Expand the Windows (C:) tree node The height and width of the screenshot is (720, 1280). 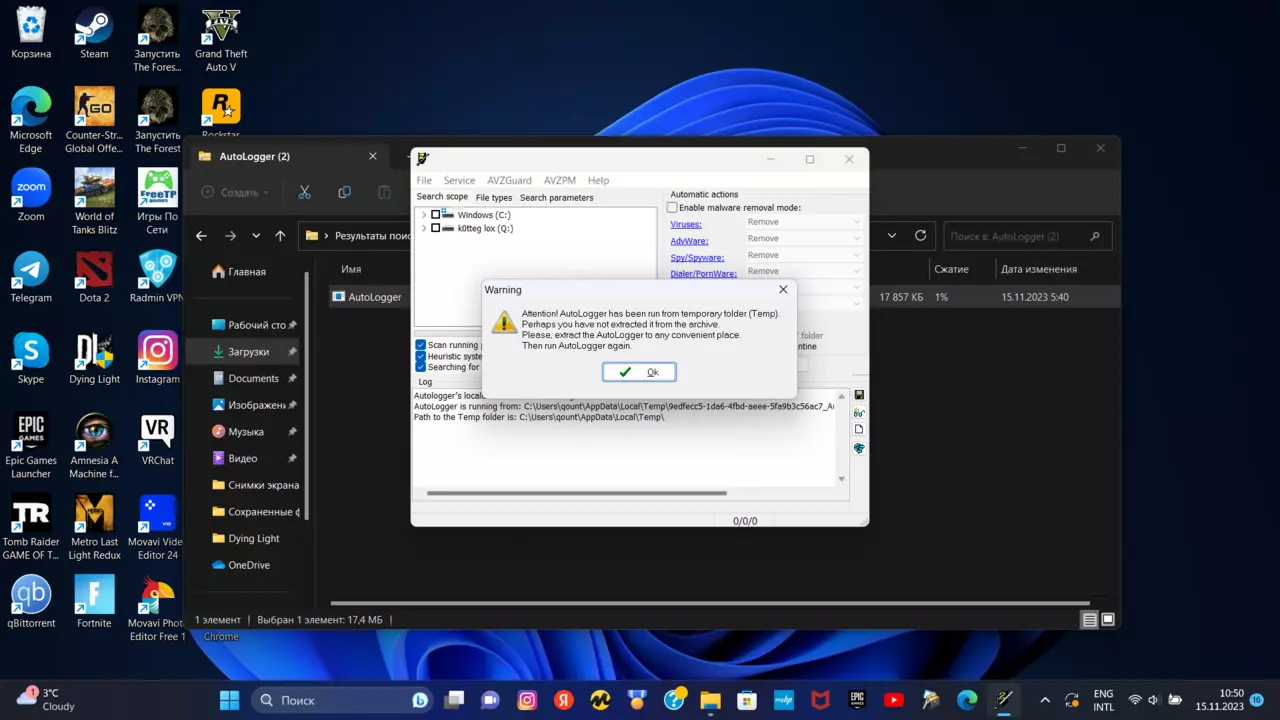(x=424, y=215)
